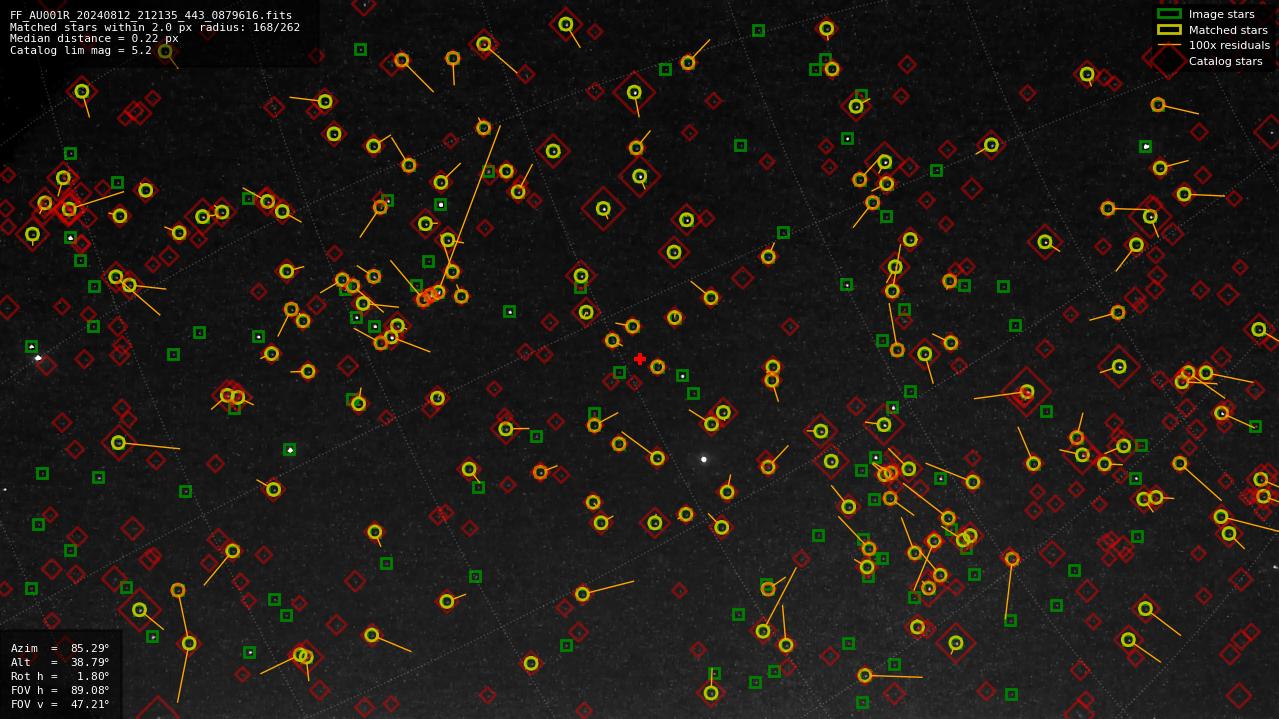Click the "Alt = 38.79°" readout
The image size is (1279, 719).
(x=60, y=662)
